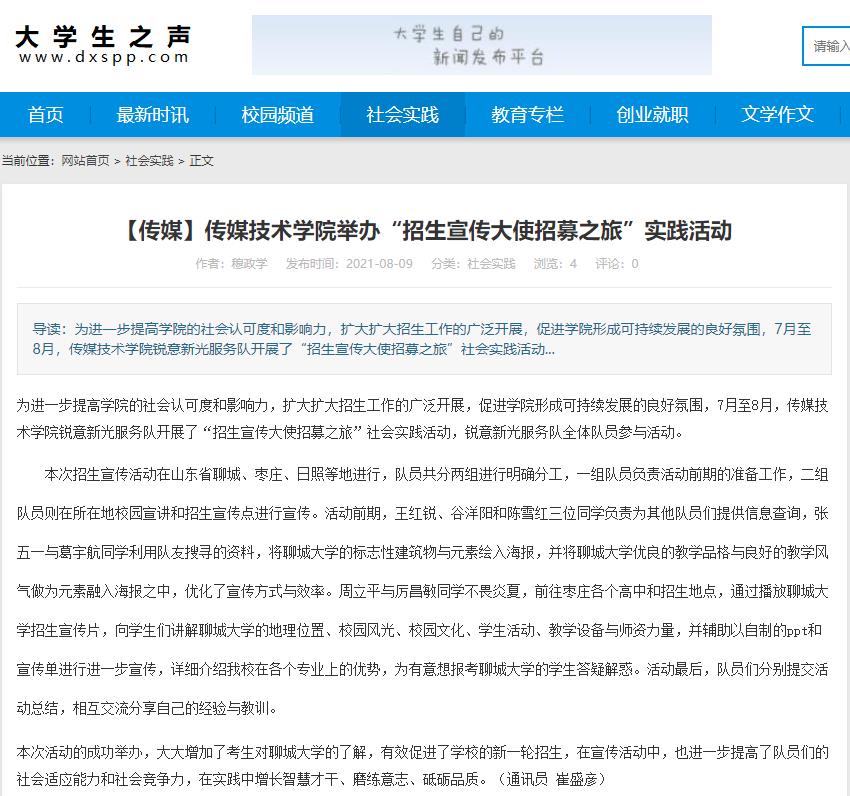Open 社会实践 in the blue navigation bar
Viewport: 850px width, 796px height.
[x=402, y=114]
